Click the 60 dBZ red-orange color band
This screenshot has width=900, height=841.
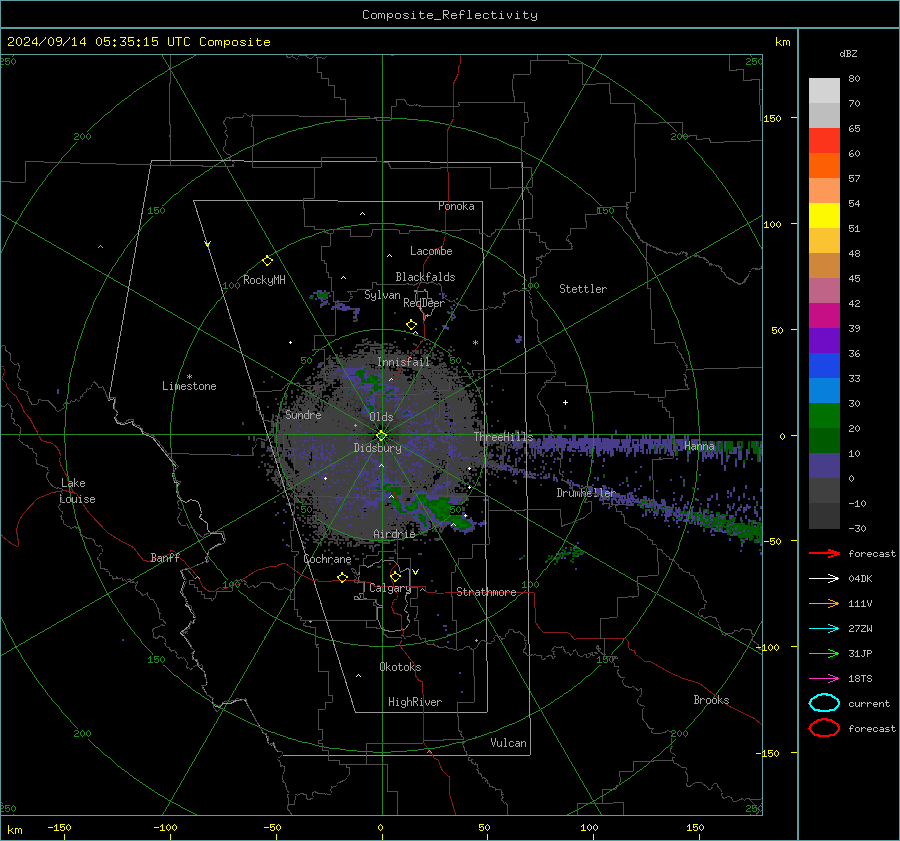pyautogui.click(x=824, y=141)
